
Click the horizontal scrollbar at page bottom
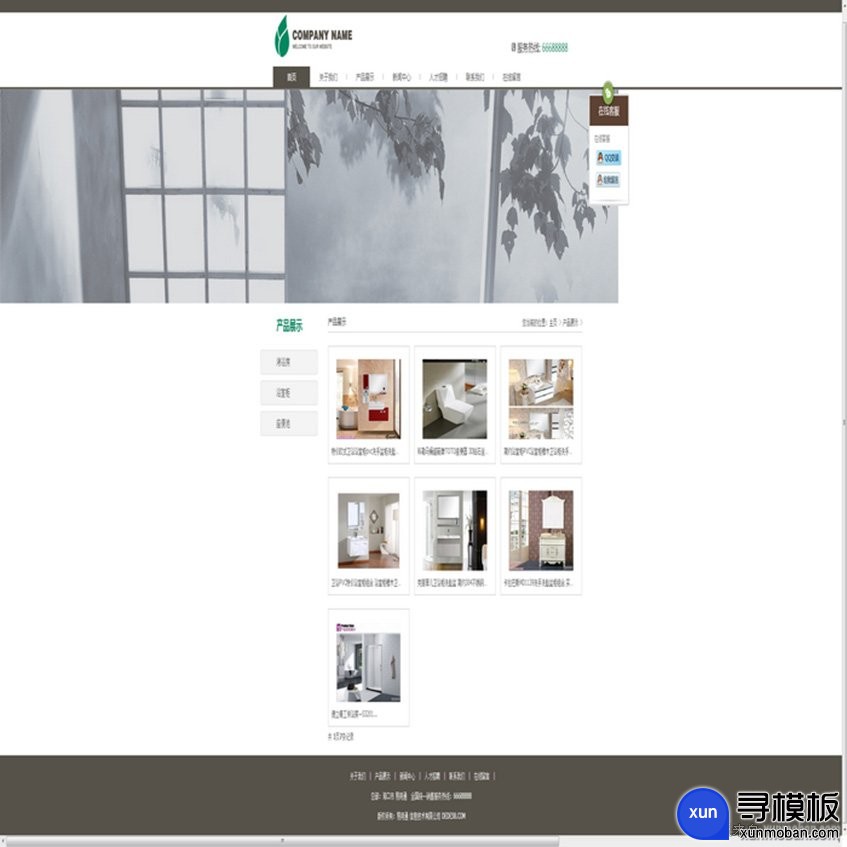click(x=282, y=841)
